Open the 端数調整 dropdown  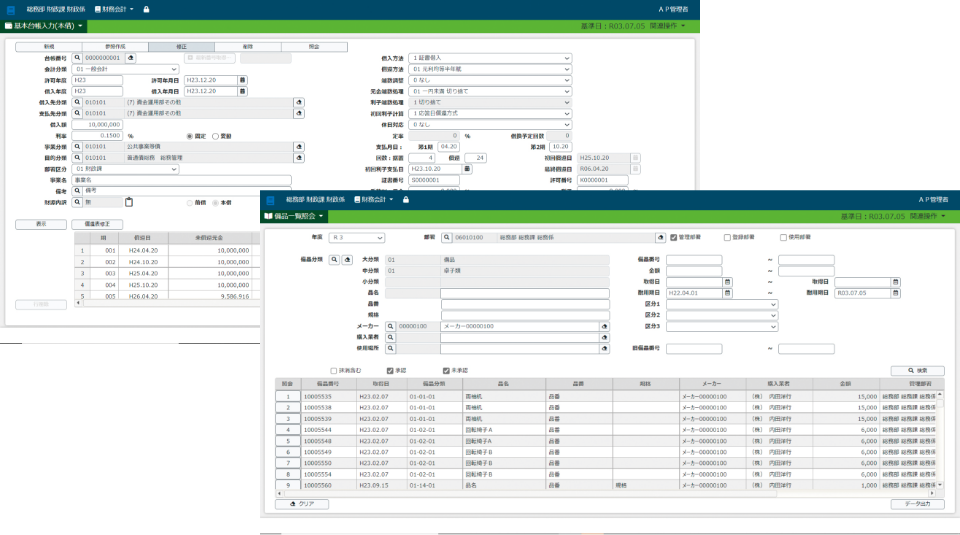tap(490, 80)
